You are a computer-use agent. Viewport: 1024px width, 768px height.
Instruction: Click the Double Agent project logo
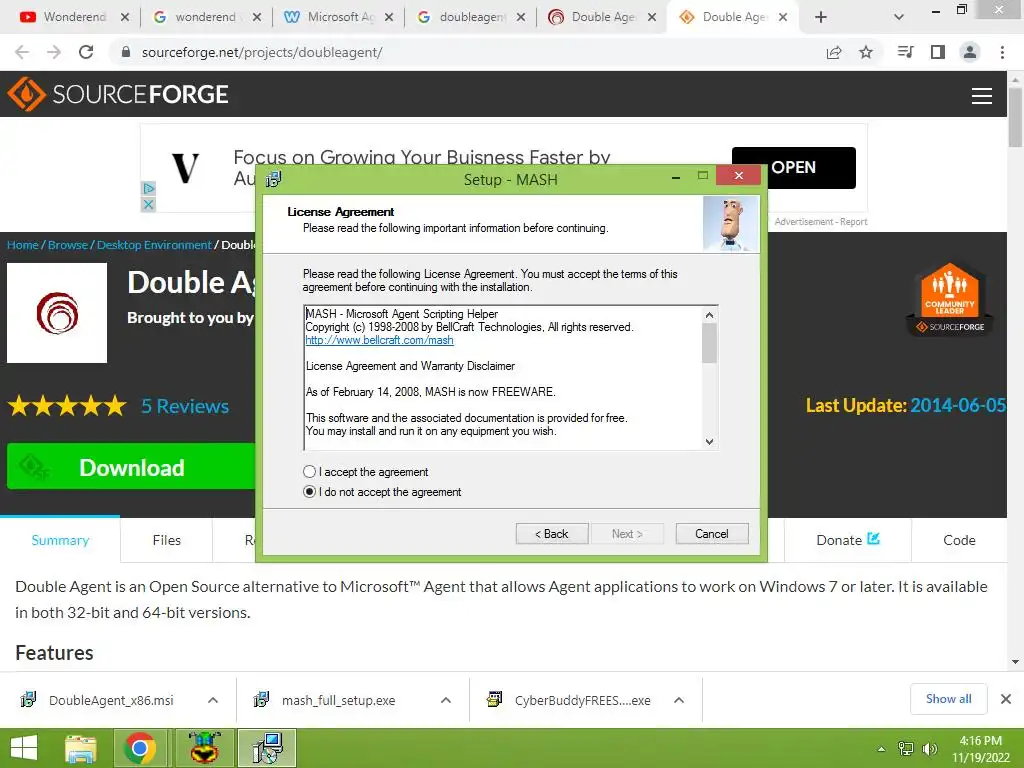click(x=57, y=313)
